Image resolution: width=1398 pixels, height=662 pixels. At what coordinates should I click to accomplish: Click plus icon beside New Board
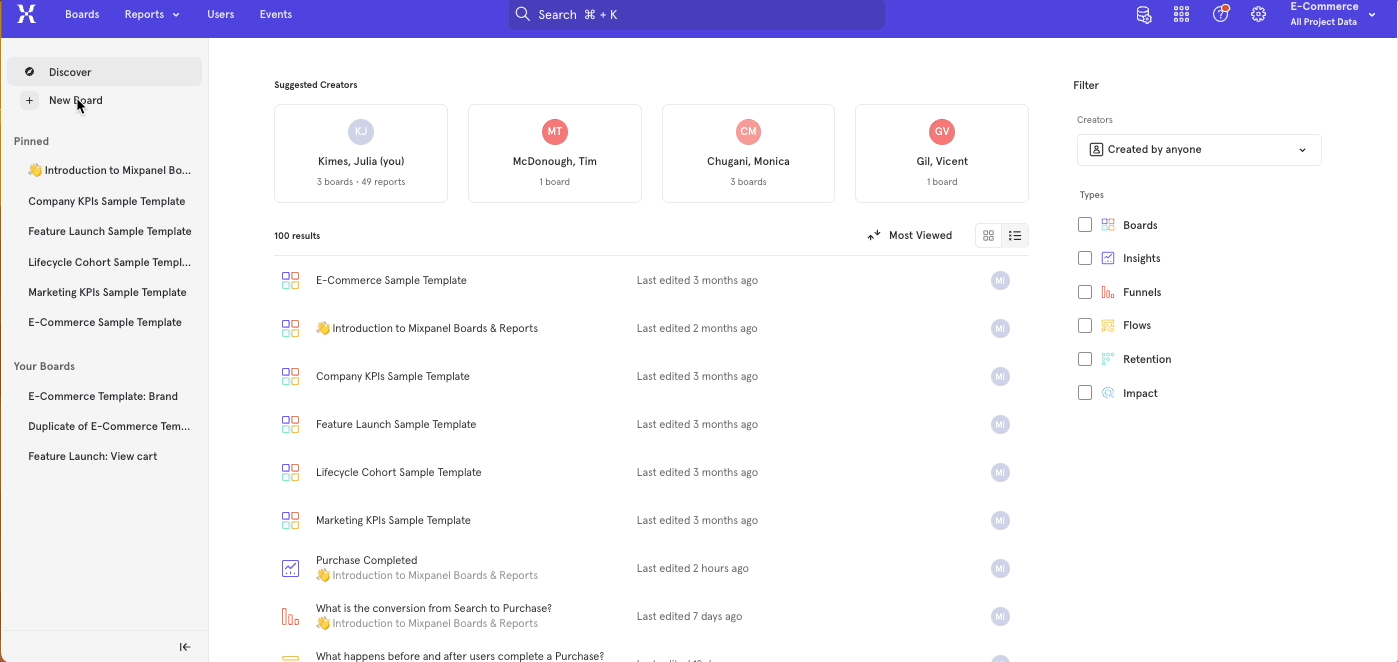(30, 100)
